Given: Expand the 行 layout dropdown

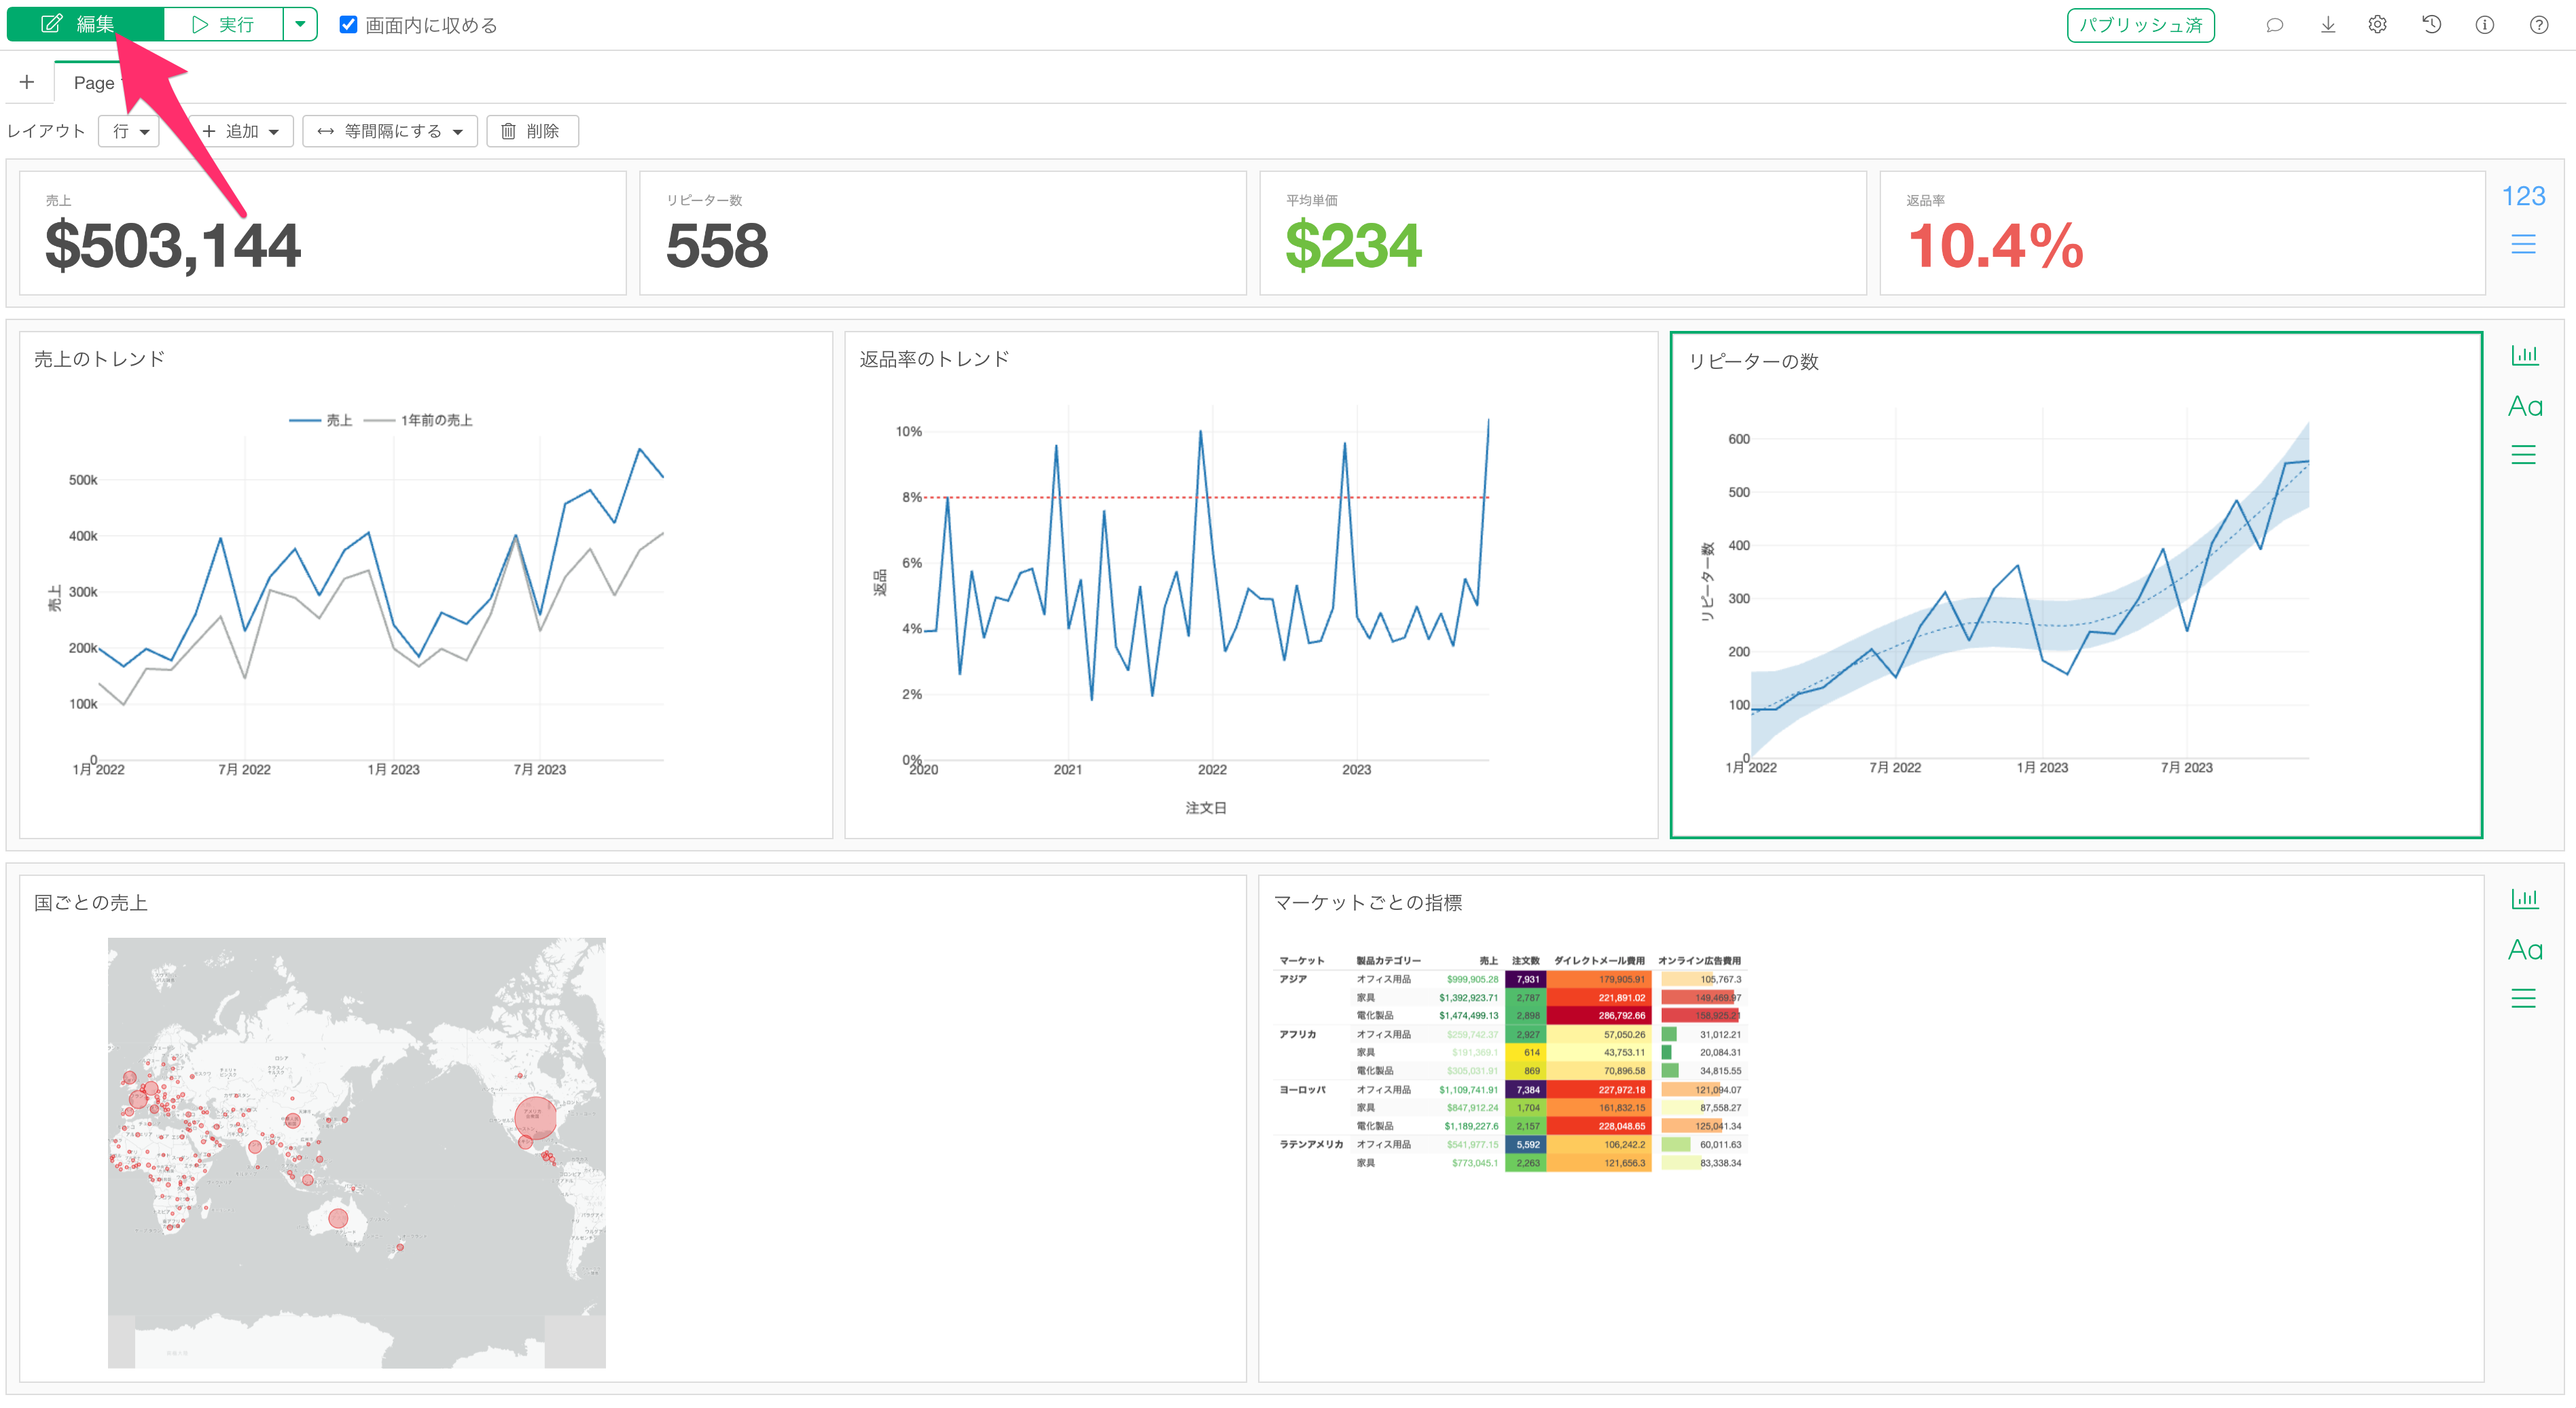Looking at the screenshot, I should point(129,131).
